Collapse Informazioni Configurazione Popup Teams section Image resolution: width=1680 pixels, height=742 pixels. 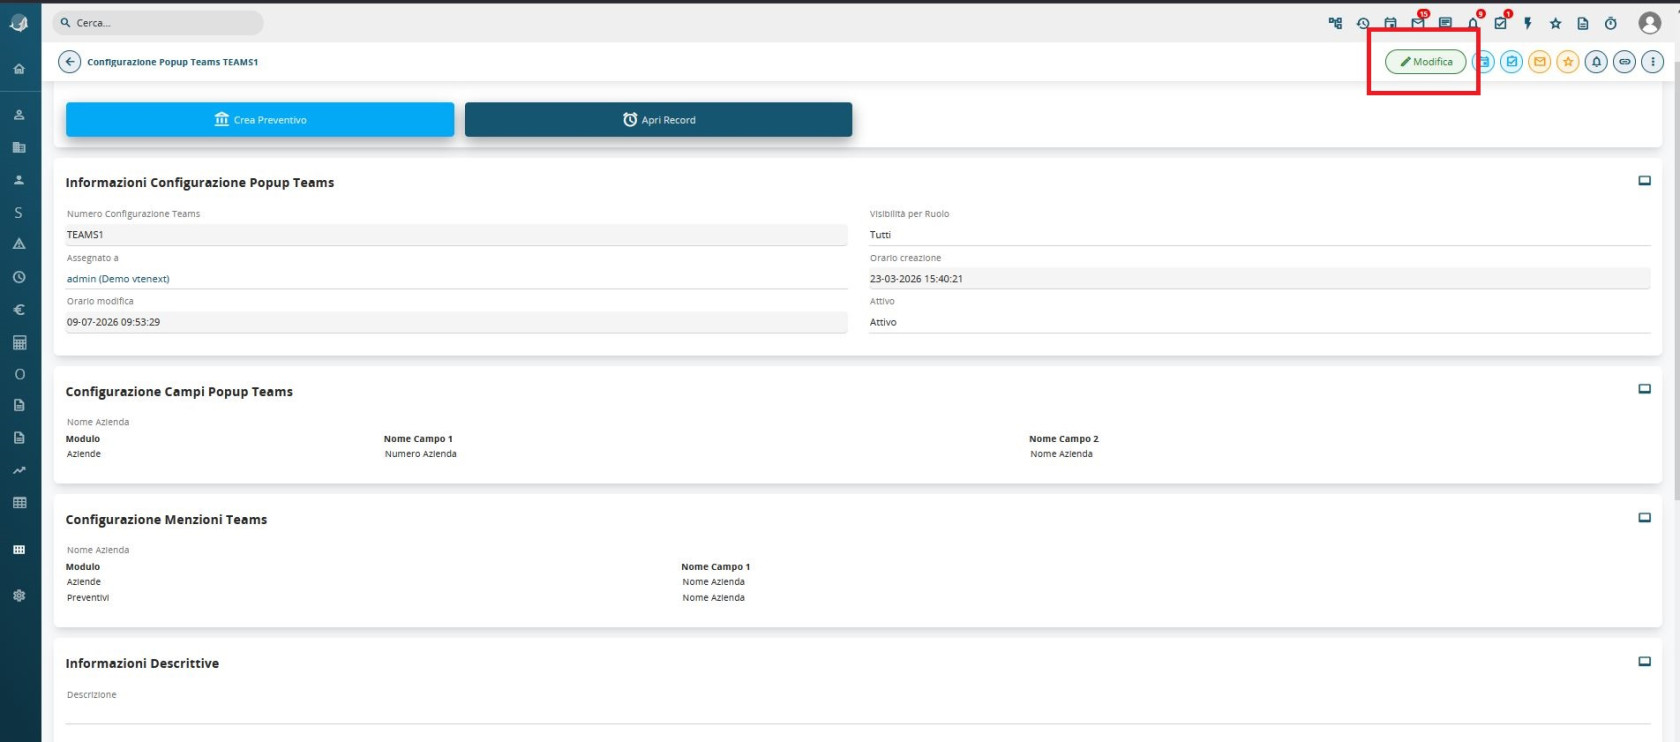point(1644,181)
